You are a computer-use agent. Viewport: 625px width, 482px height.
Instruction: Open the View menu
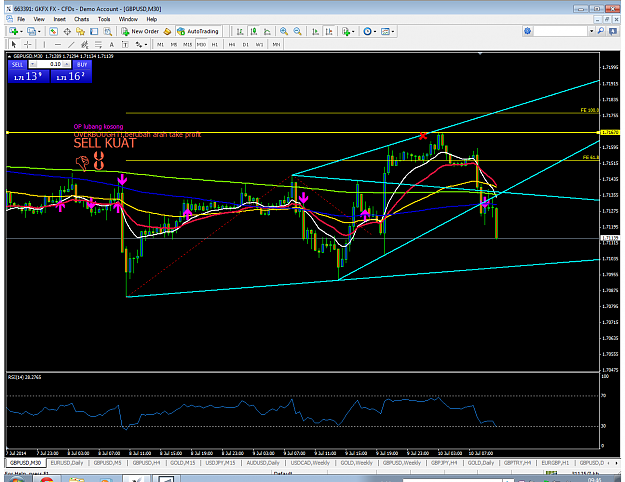[x=39, y=19]
